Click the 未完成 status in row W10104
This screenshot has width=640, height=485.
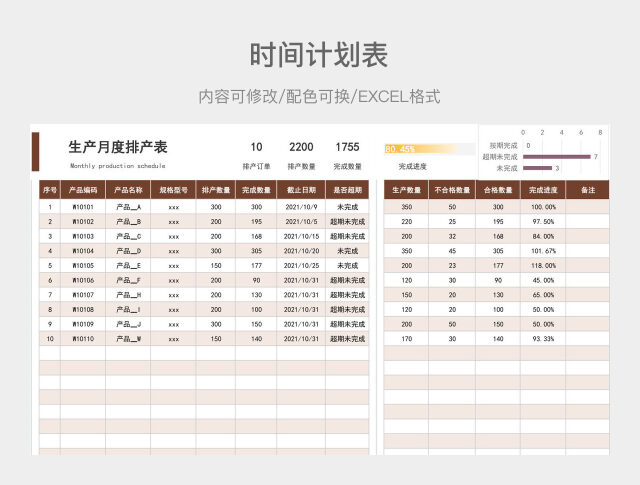pos(347,251)
